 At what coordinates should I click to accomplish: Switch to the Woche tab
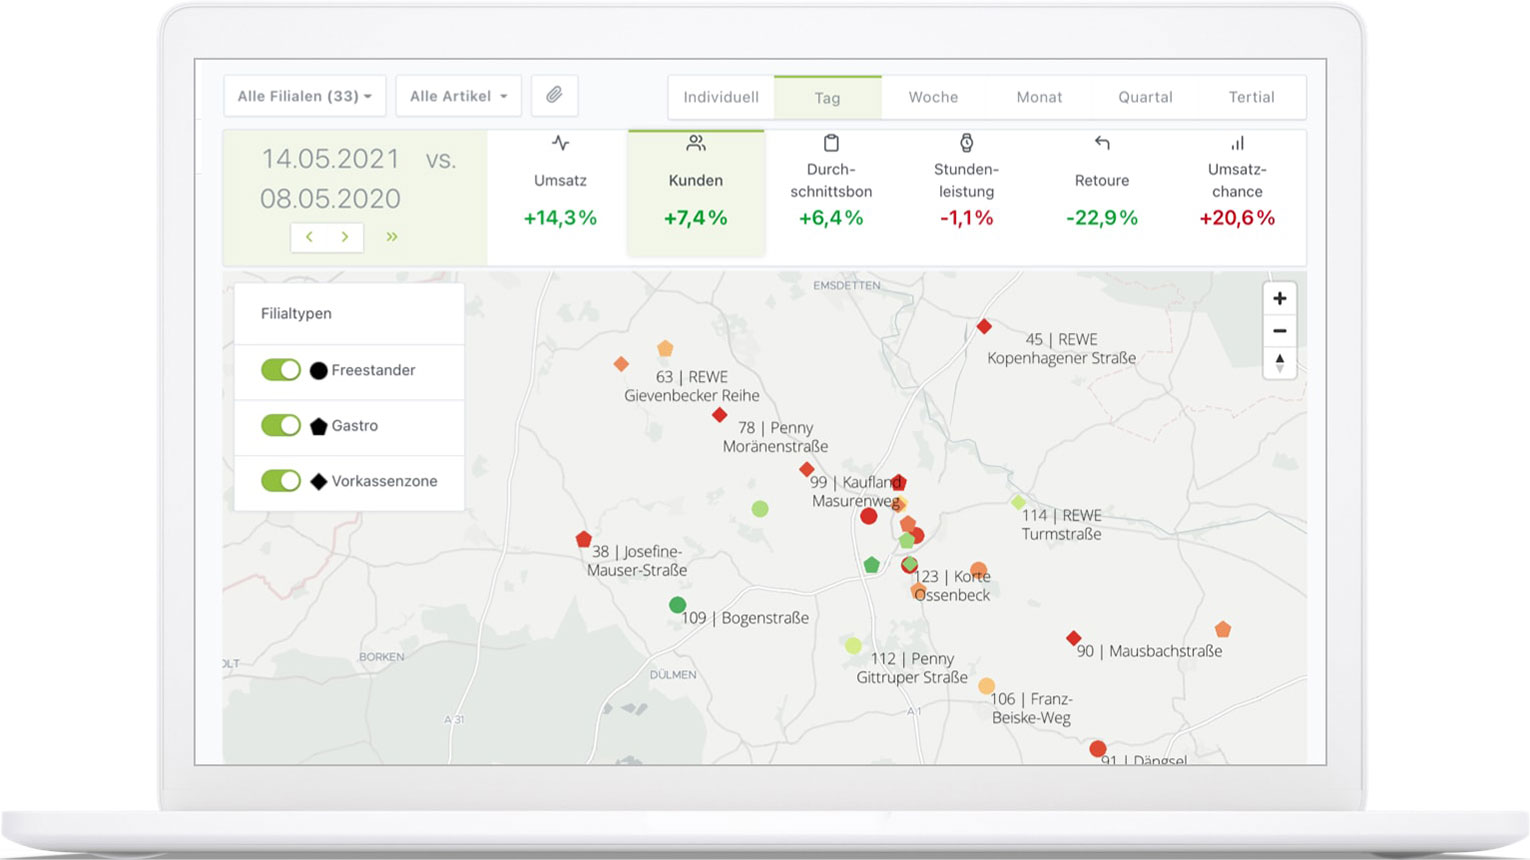933,97
